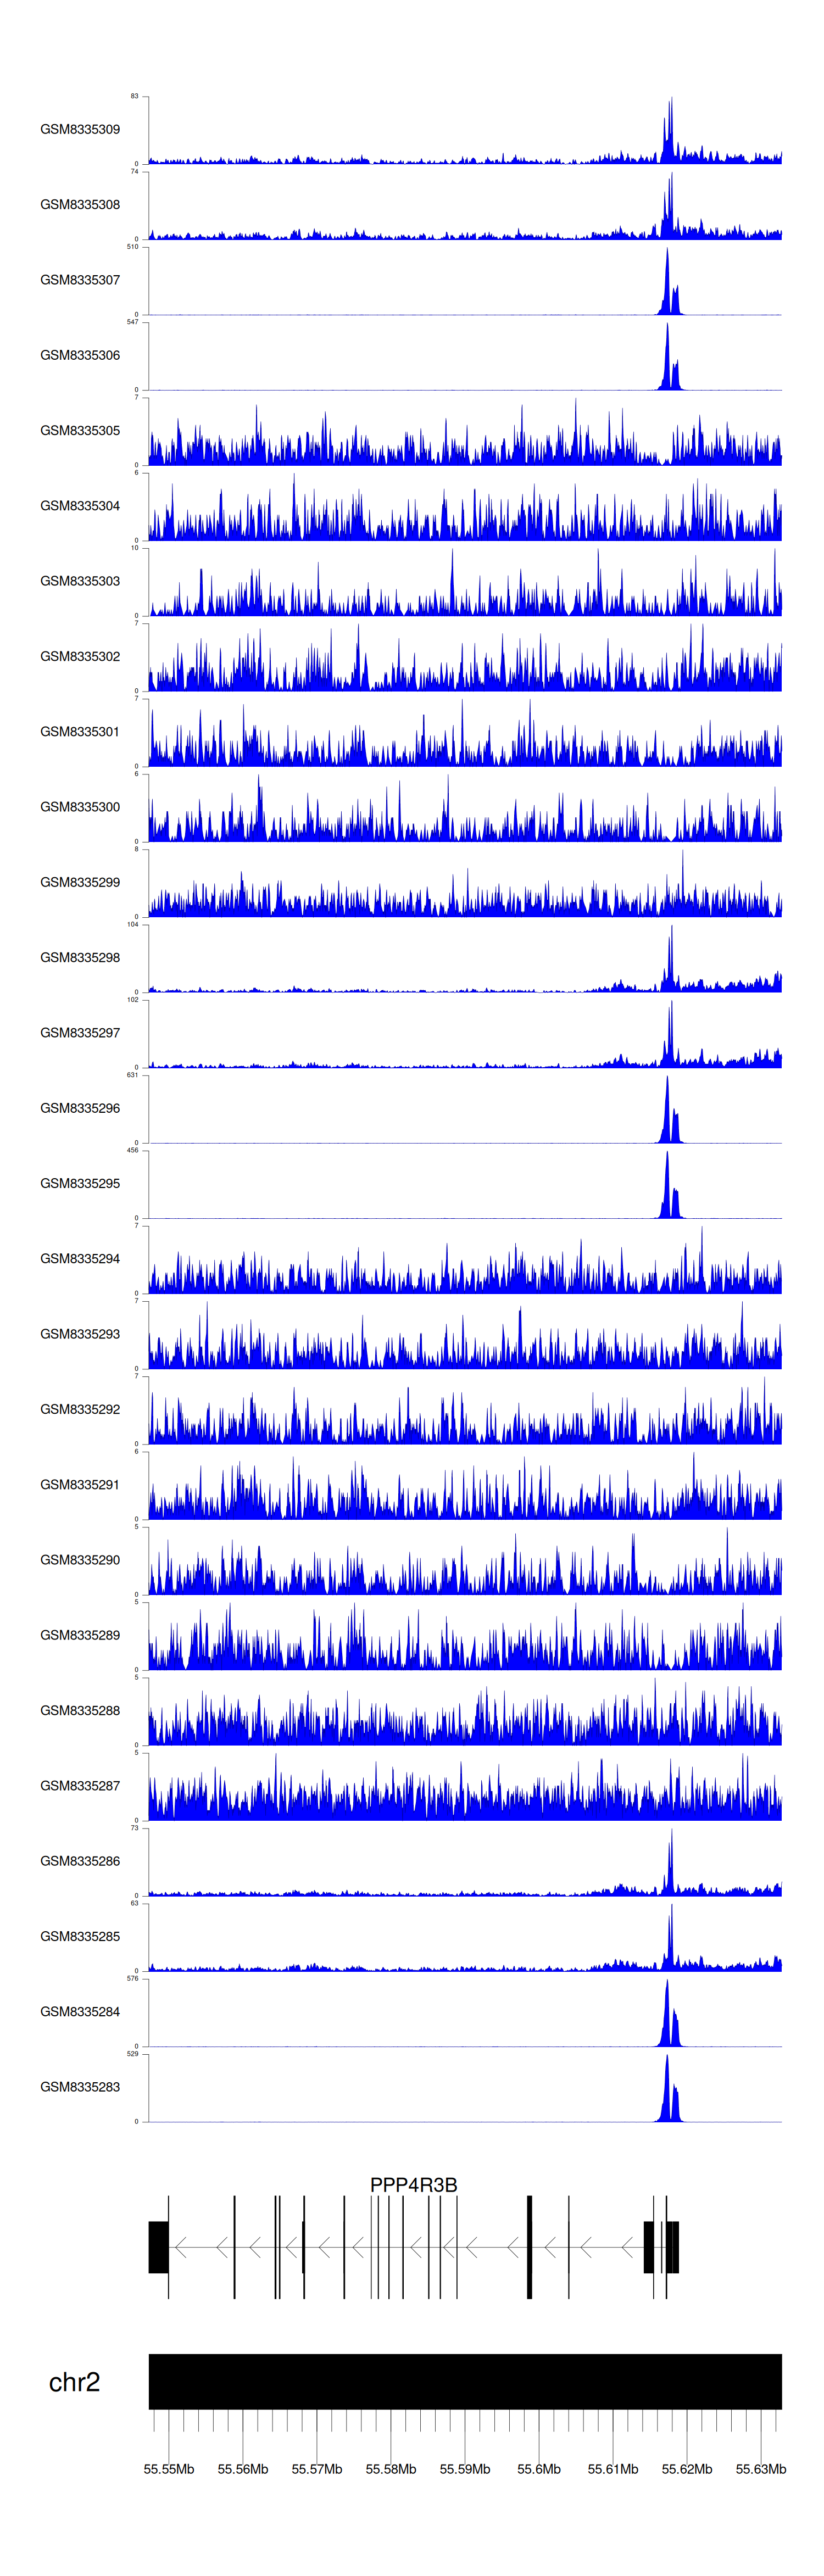Select the GSM8335287 track label
Screen dimensions: 824x2576
pos(80,1786)
